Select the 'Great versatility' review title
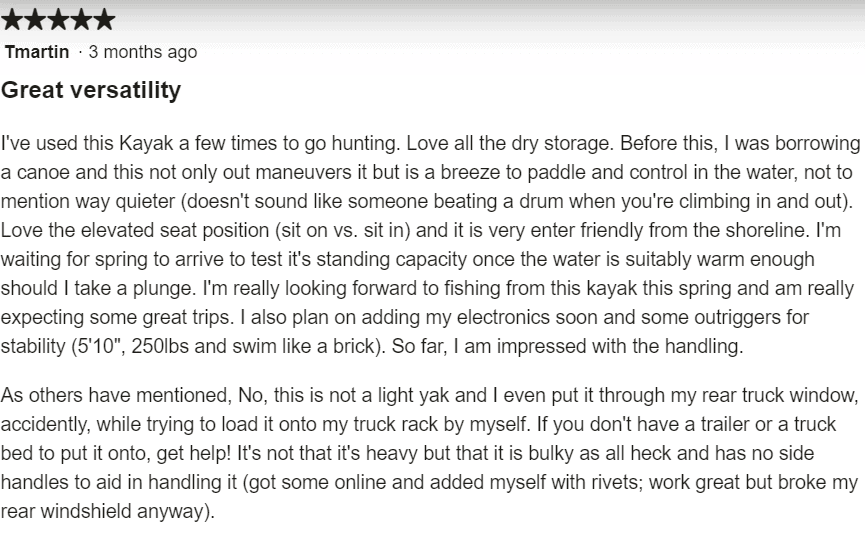This screenshot has width=865, height=536. tap(91, 90)
